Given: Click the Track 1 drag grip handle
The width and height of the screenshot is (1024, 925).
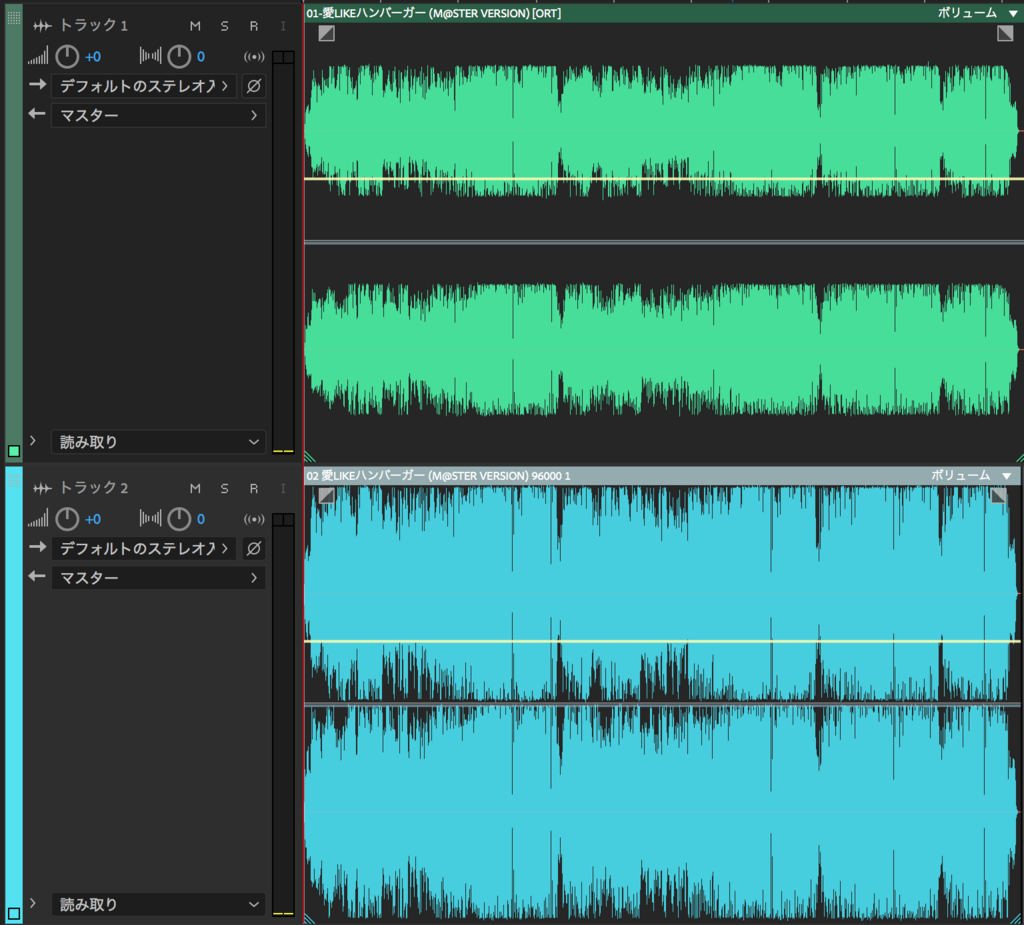Looking at the screenshot, I should click(14, 18).
